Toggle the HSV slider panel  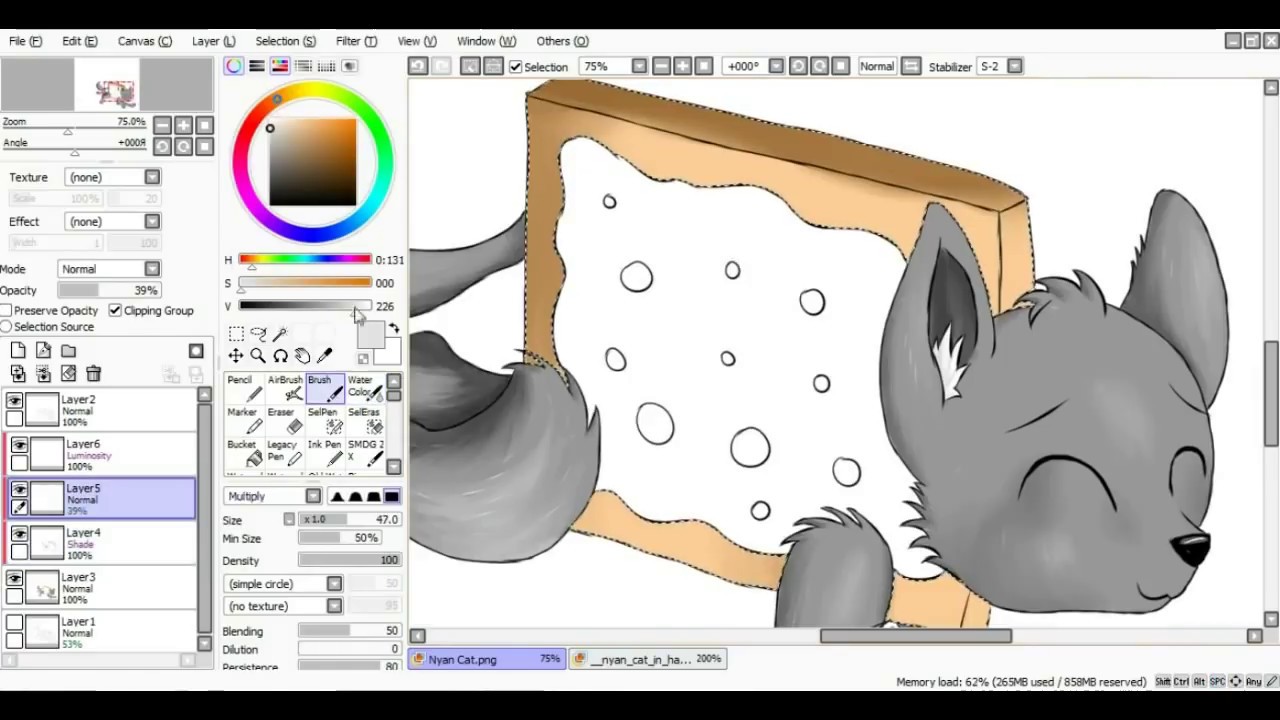(x=280, y=66)
